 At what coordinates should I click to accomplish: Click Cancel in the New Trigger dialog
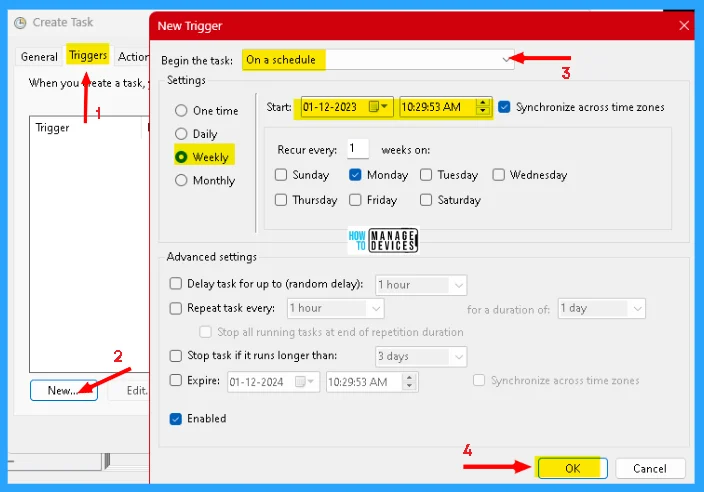click(x=650, y=468)
